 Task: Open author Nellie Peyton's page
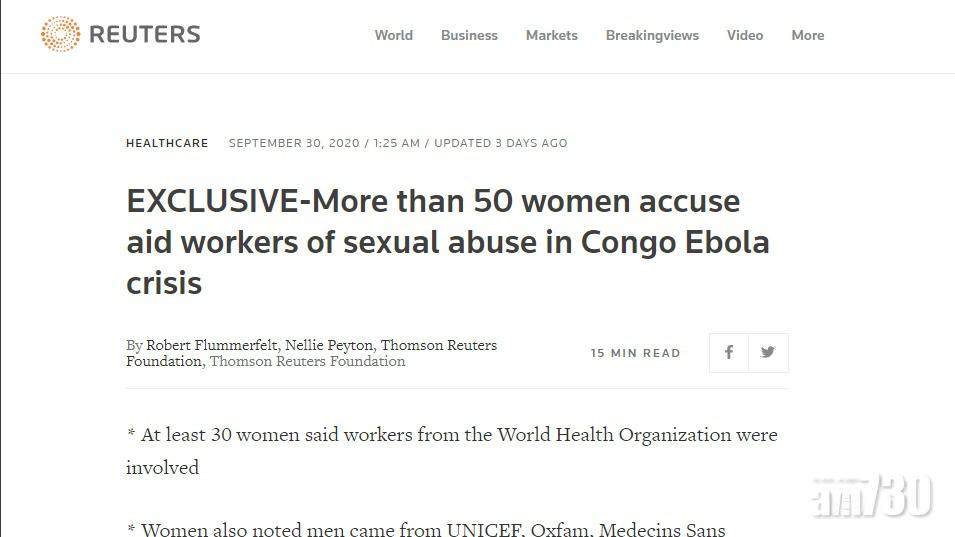point(329,345)
